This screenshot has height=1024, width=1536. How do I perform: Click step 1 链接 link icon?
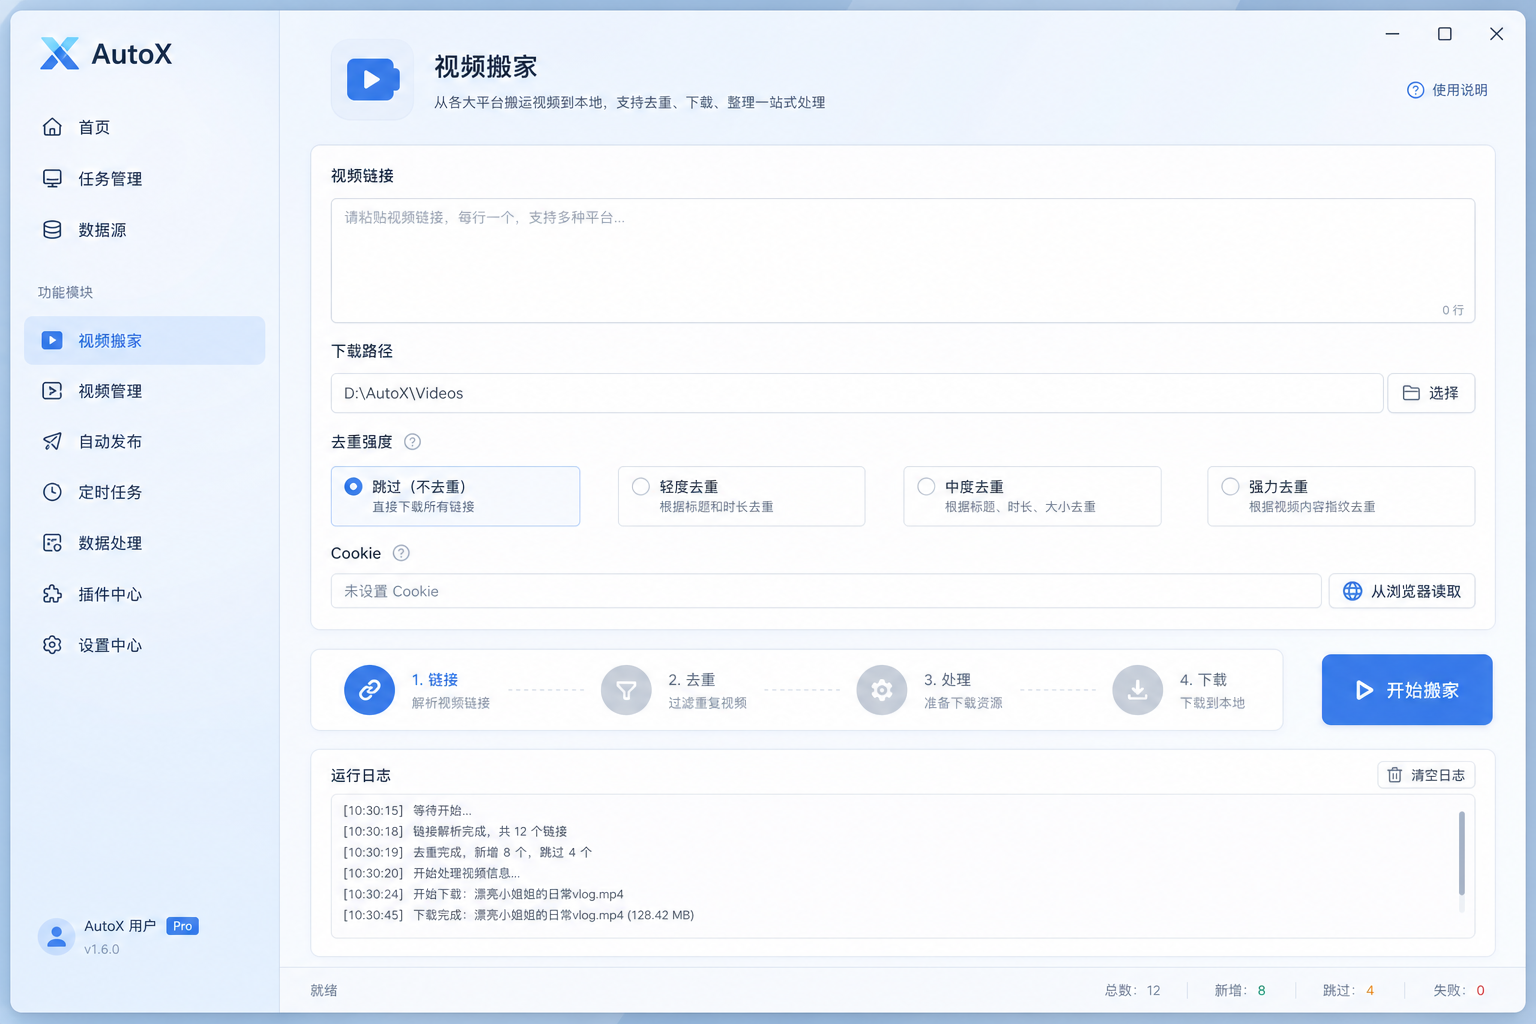(x=370, y=690)
